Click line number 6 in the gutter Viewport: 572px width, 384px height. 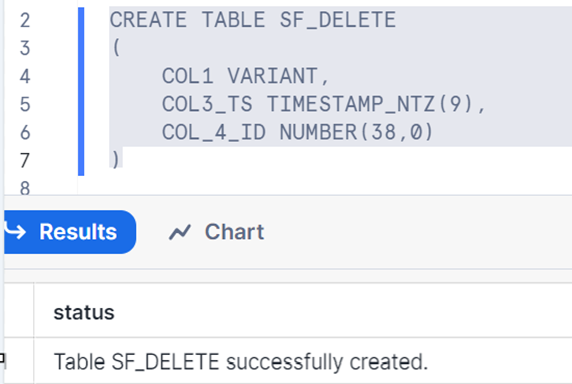(x=25, y=132)
